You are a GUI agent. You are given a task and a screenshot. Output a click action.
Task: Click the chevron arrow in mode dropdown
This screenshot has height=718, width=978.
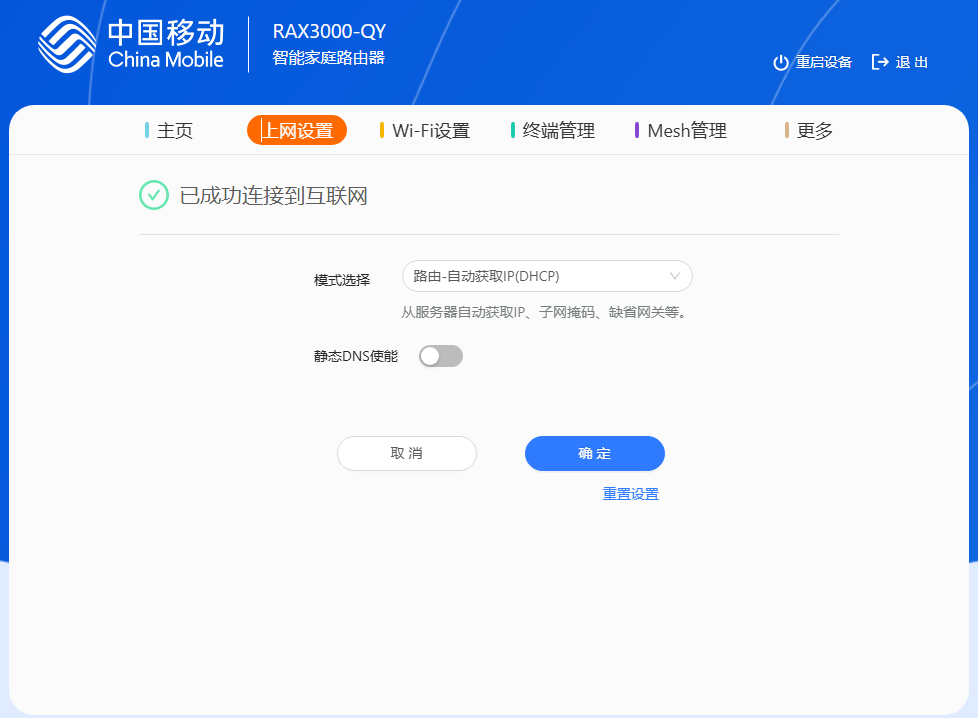pos(674,276)
